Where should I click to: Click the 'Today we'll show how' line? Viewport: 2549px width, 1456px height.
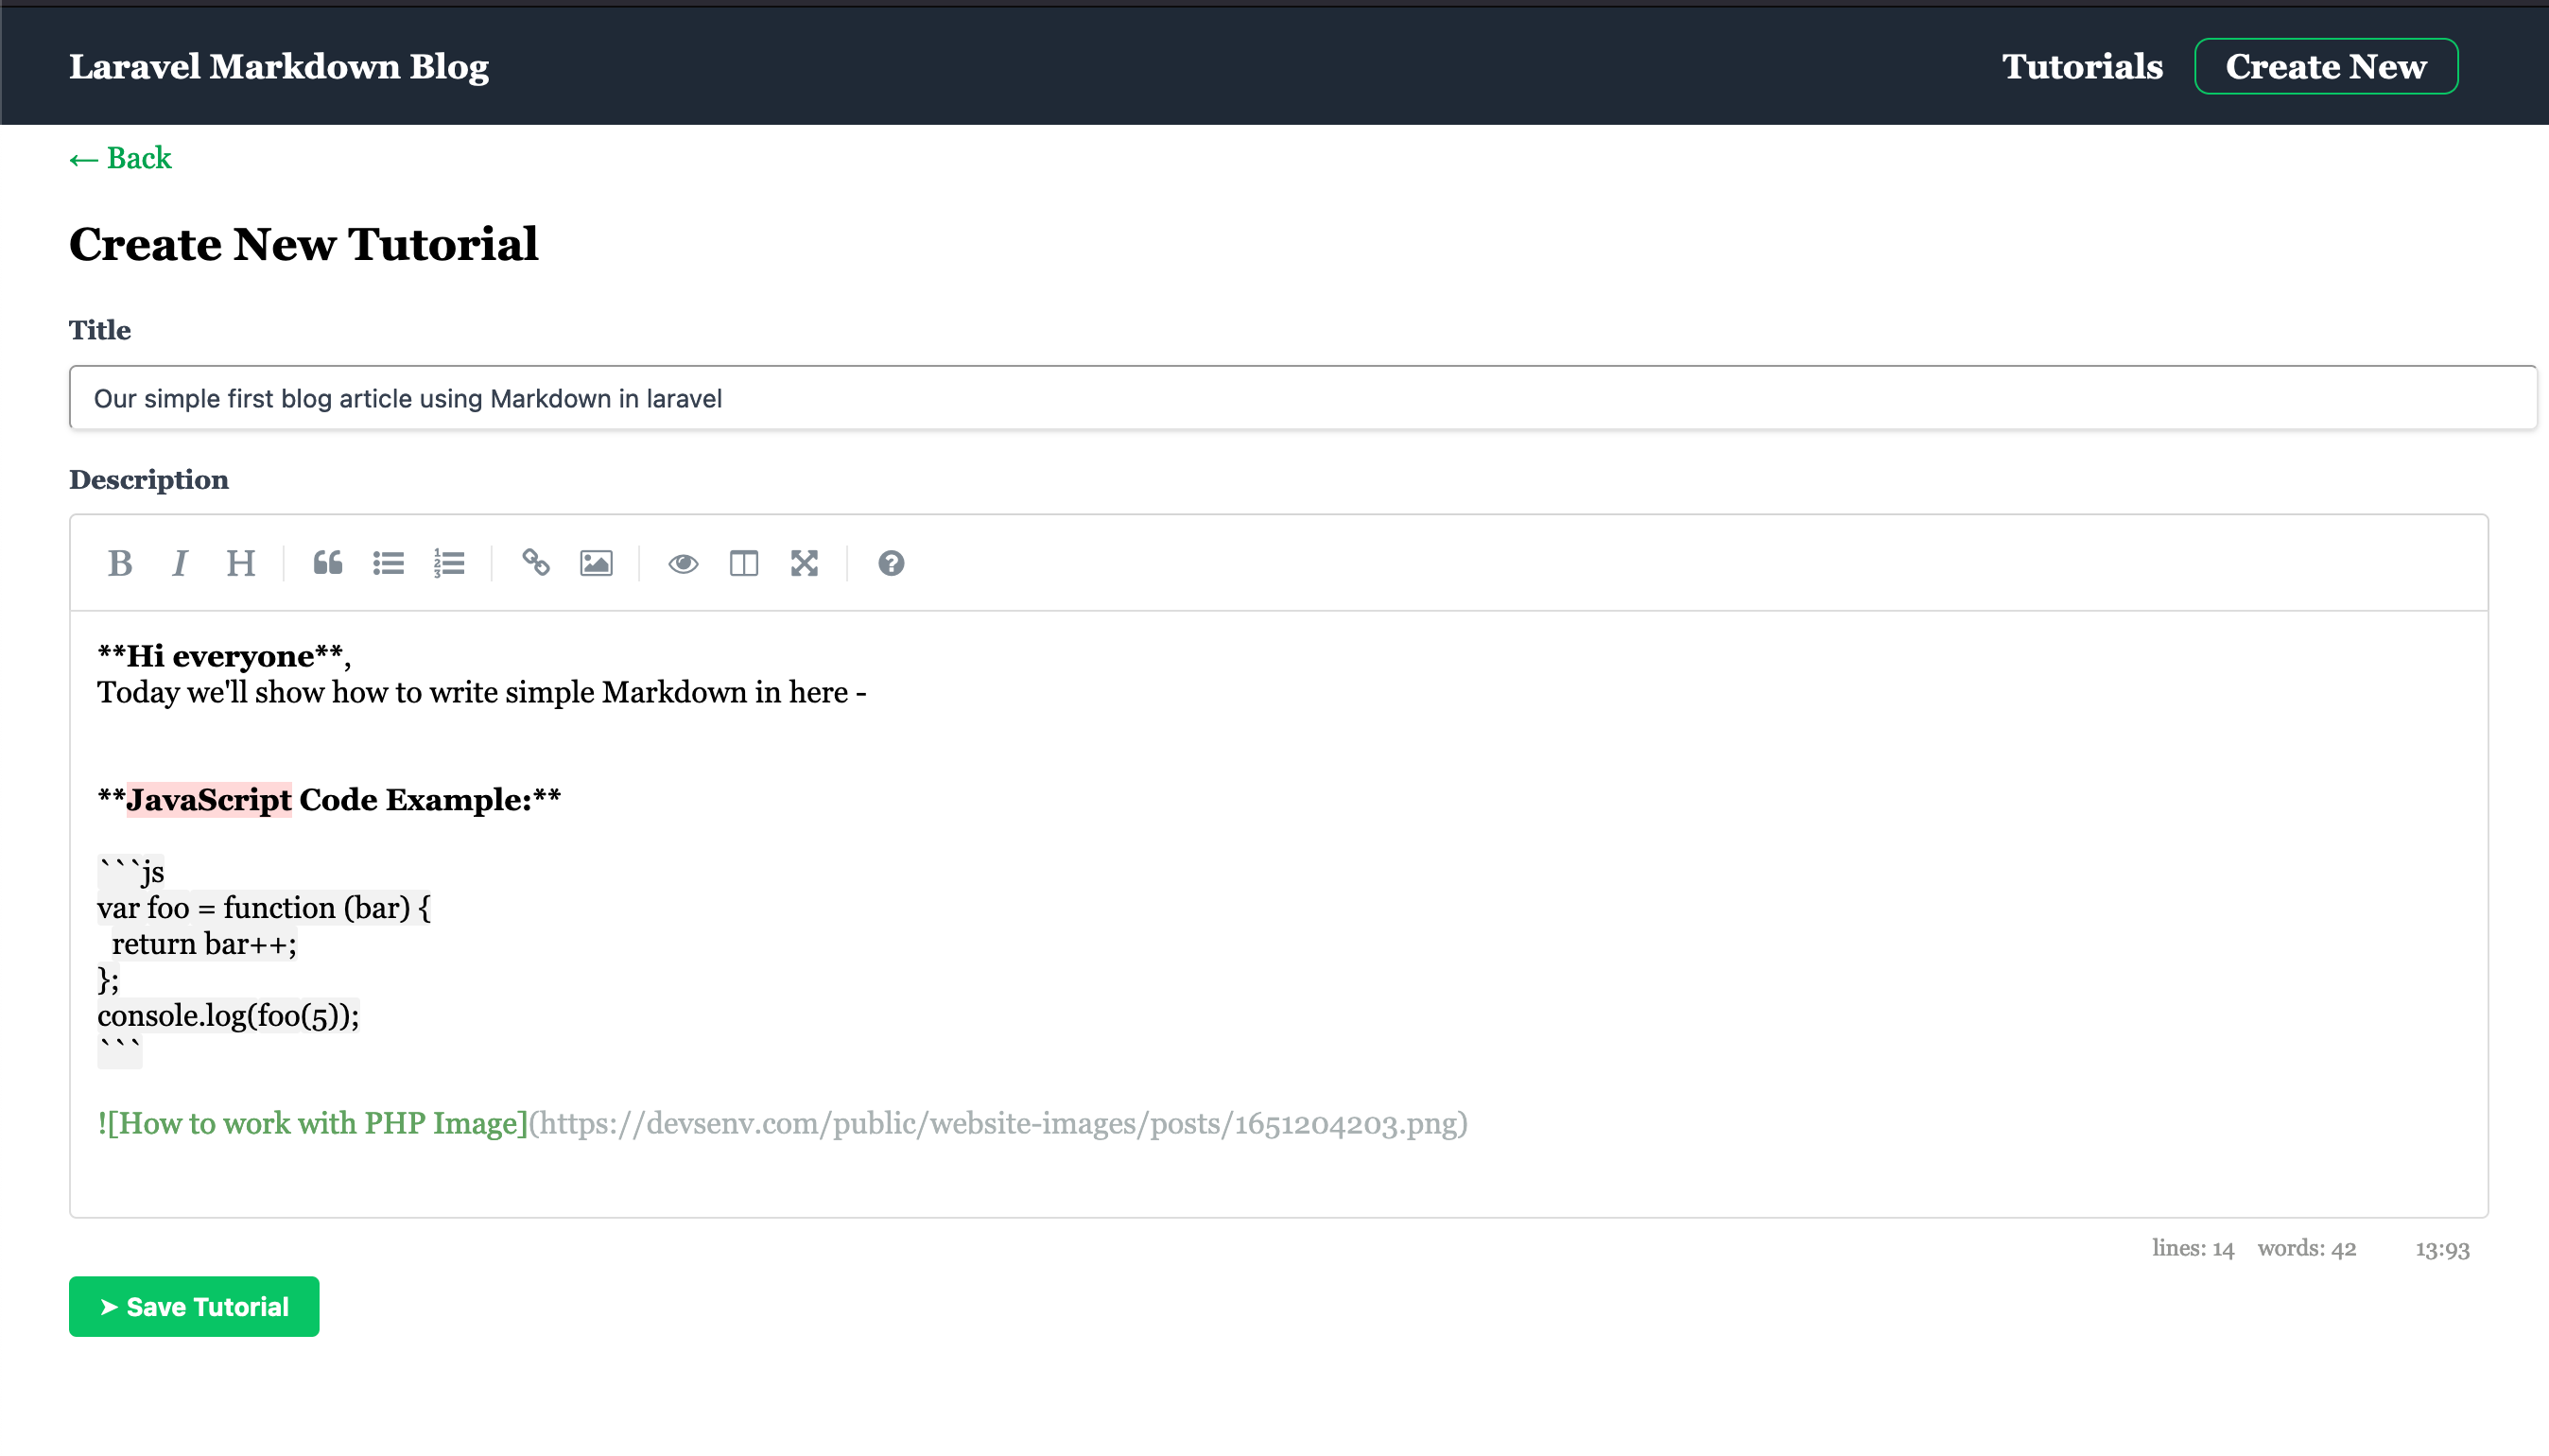tap(482, 692)
